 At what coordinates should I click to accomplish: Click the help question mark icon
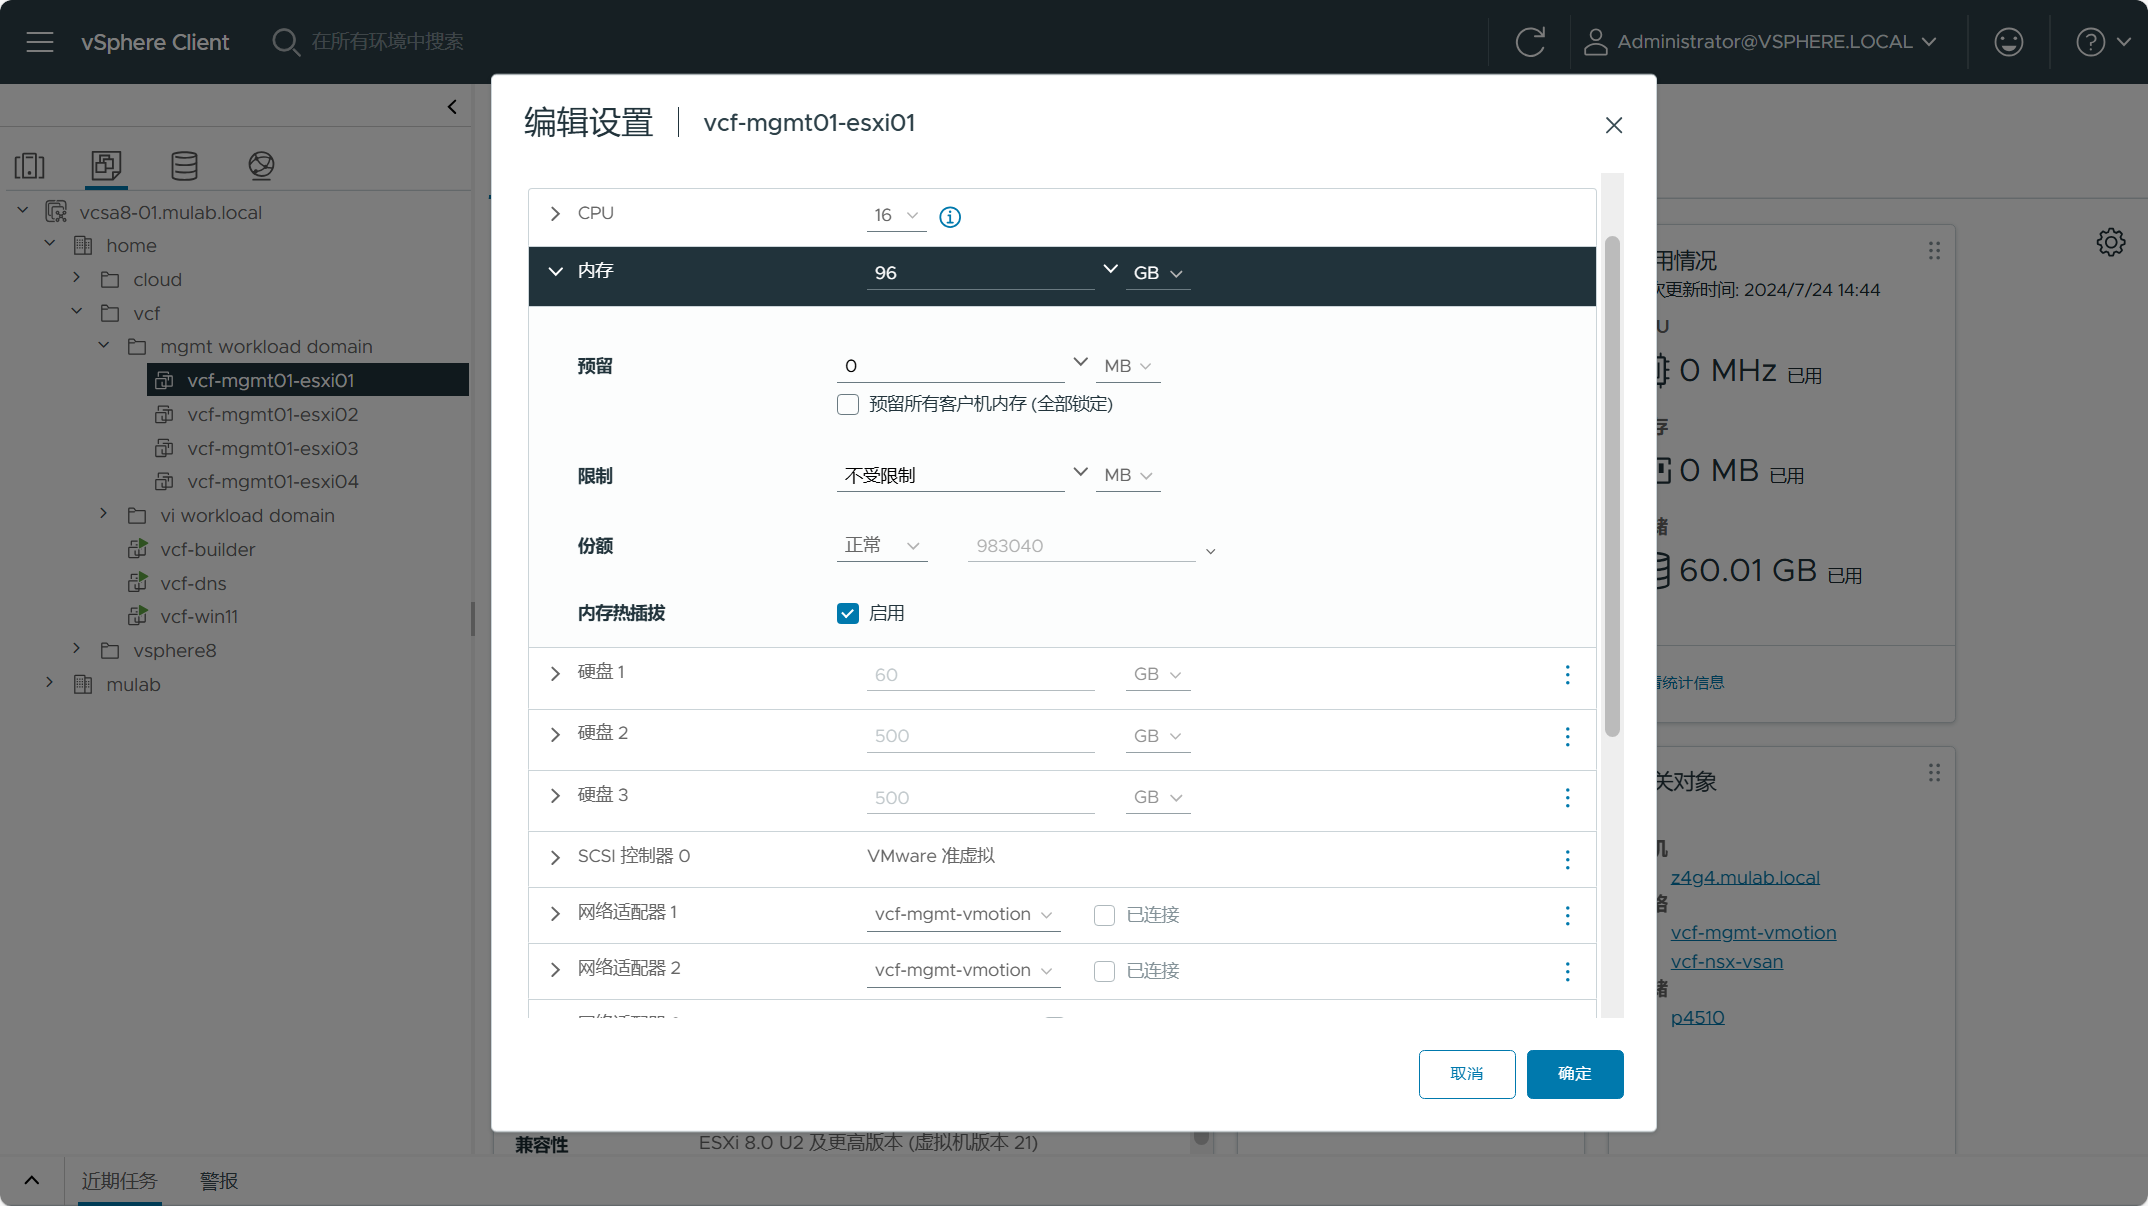pyautogui.click(x=2090, y=41)
